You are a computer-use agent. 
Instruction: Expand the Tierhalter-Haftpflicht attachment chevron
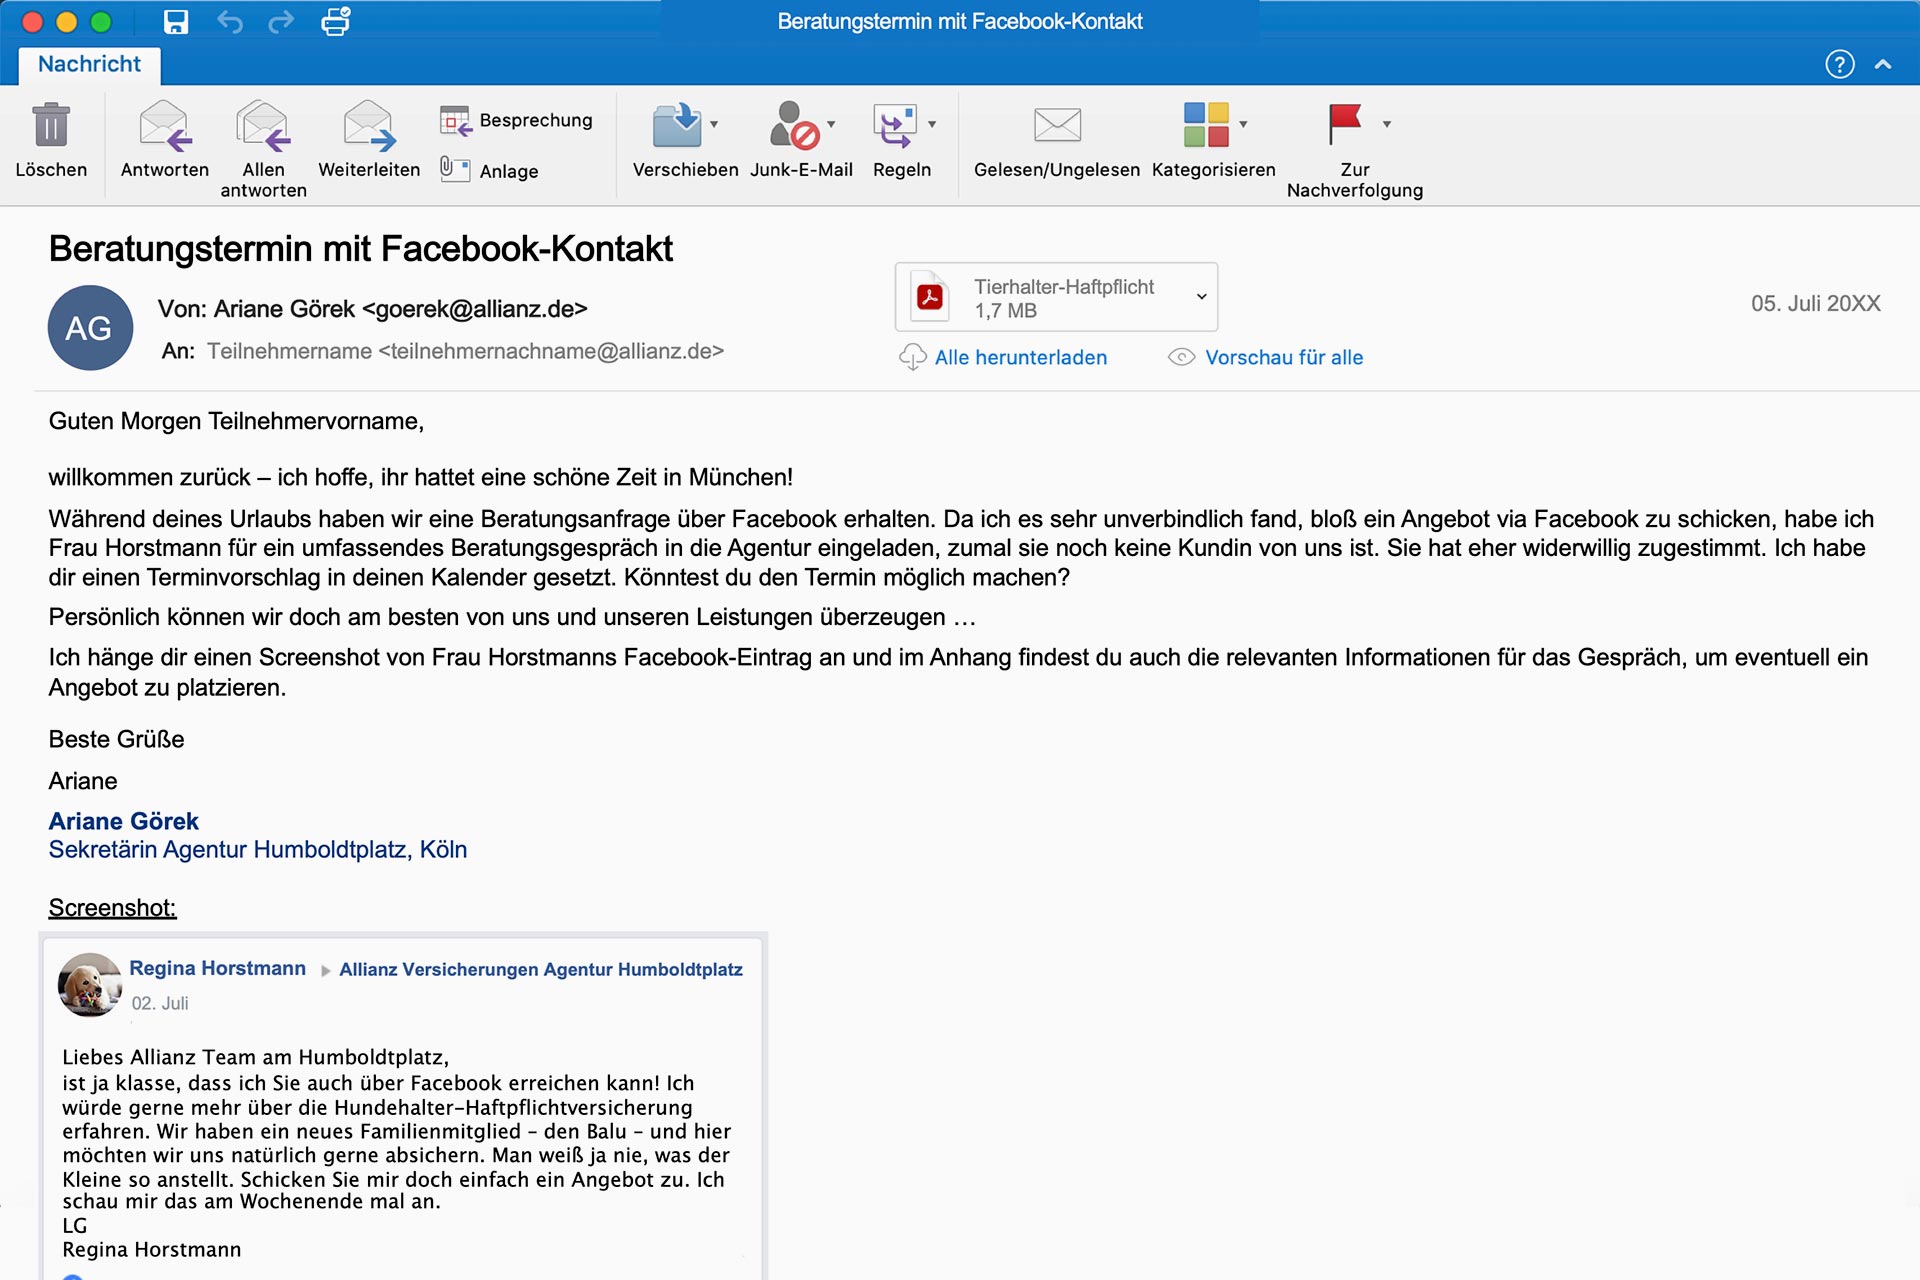(x=1201, y=296)
